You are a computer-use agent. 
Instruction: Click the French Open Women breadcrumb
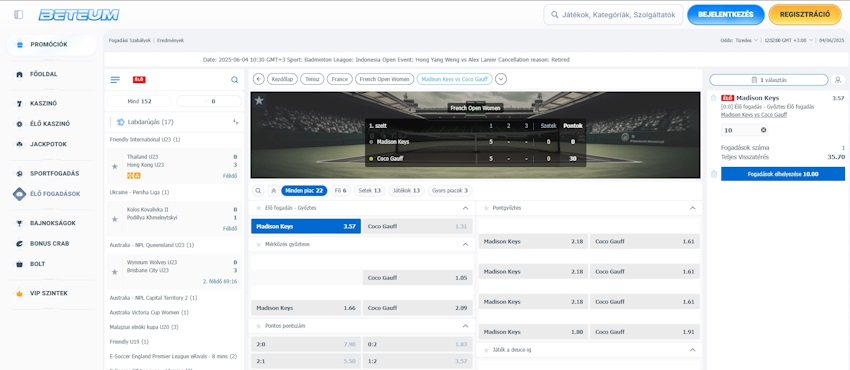[384, 79]
